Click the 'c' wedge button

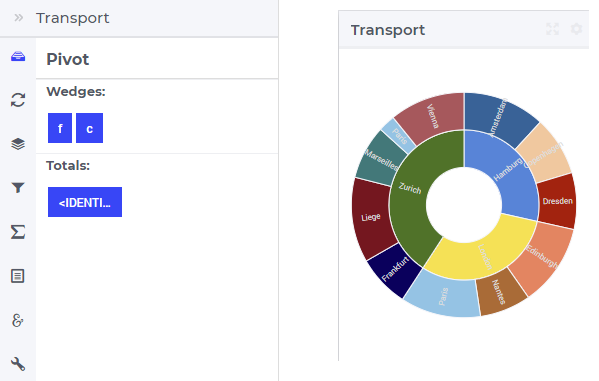(x=89, y=128)
